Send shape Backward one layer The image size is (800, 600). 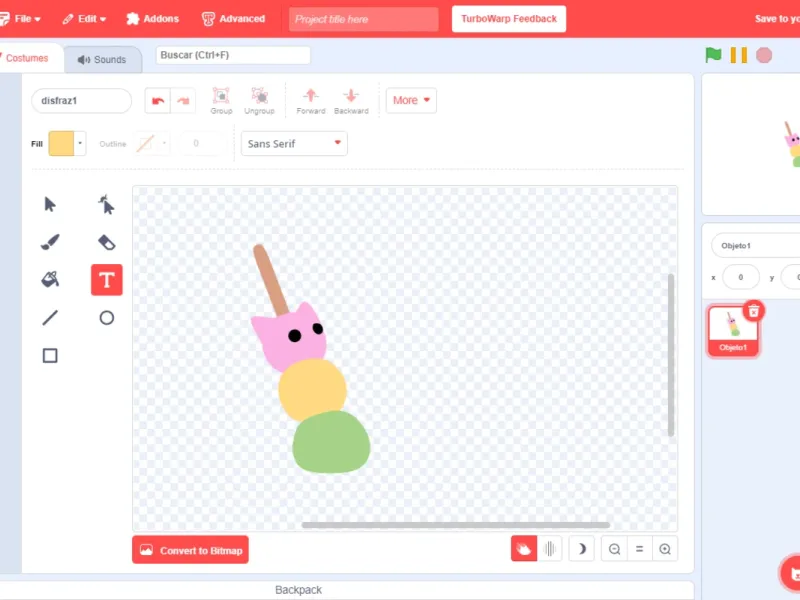pos(351,101)
